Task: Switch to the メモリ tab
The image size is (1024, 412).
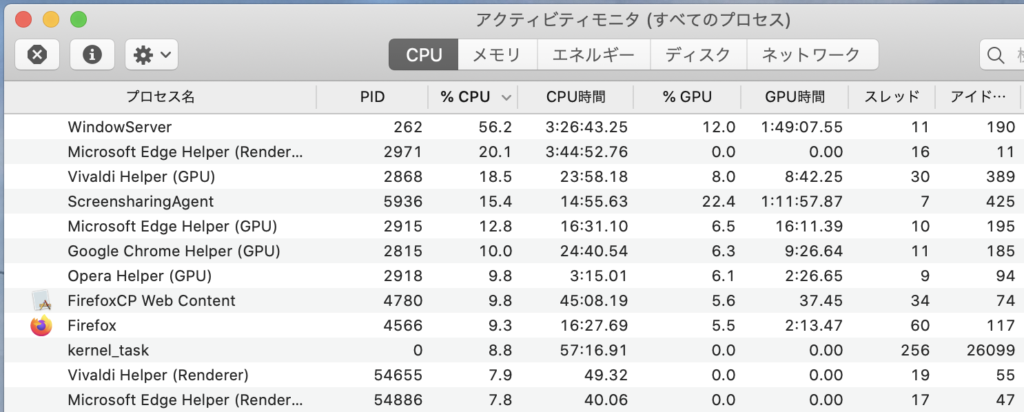Action: [x=497, y=55]
